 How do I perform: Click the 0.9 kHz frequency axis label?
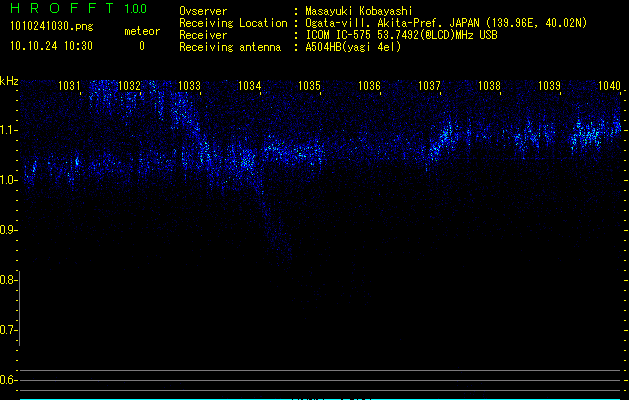[x=7, y=230]
